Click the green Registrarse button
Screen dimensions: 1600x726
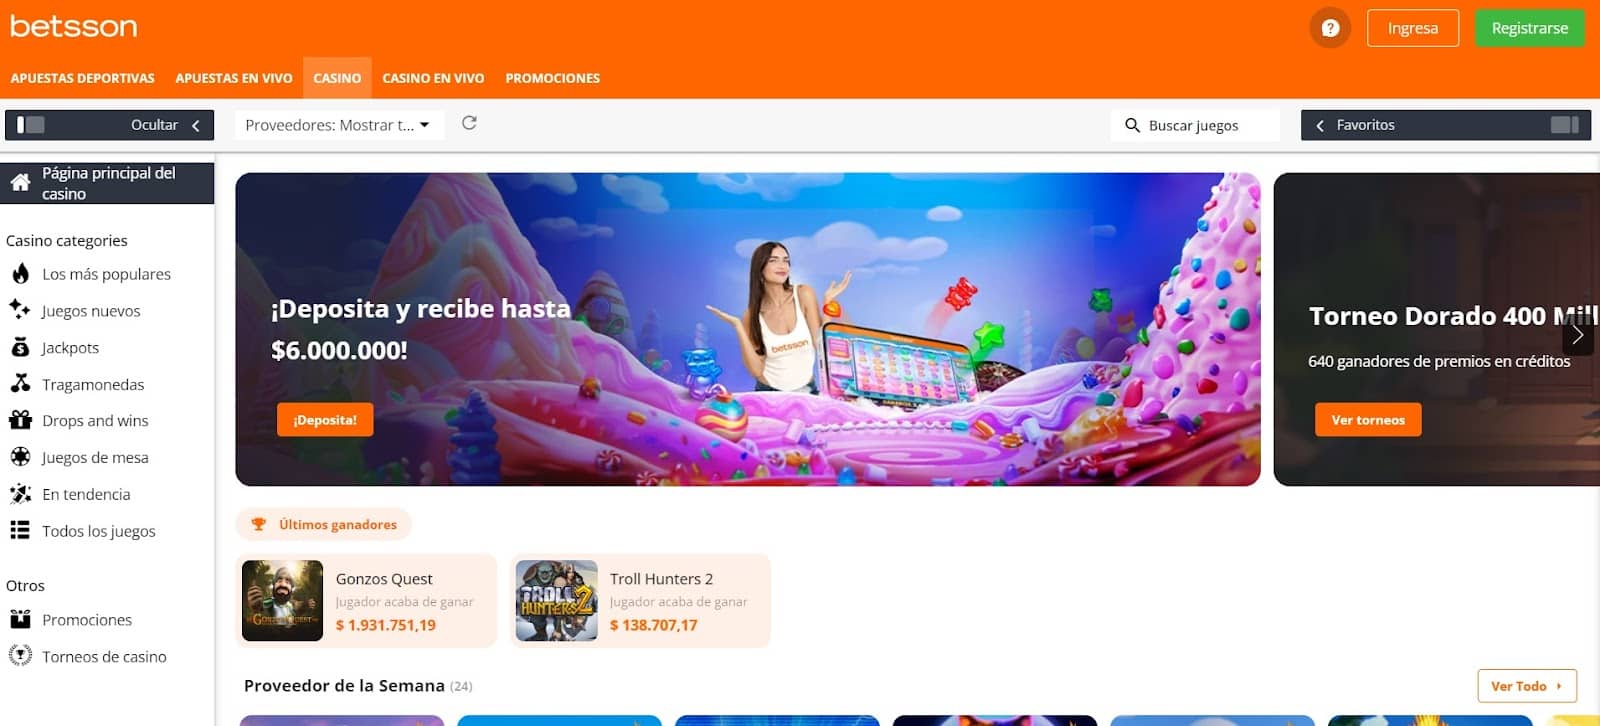tap(1530, 28)
